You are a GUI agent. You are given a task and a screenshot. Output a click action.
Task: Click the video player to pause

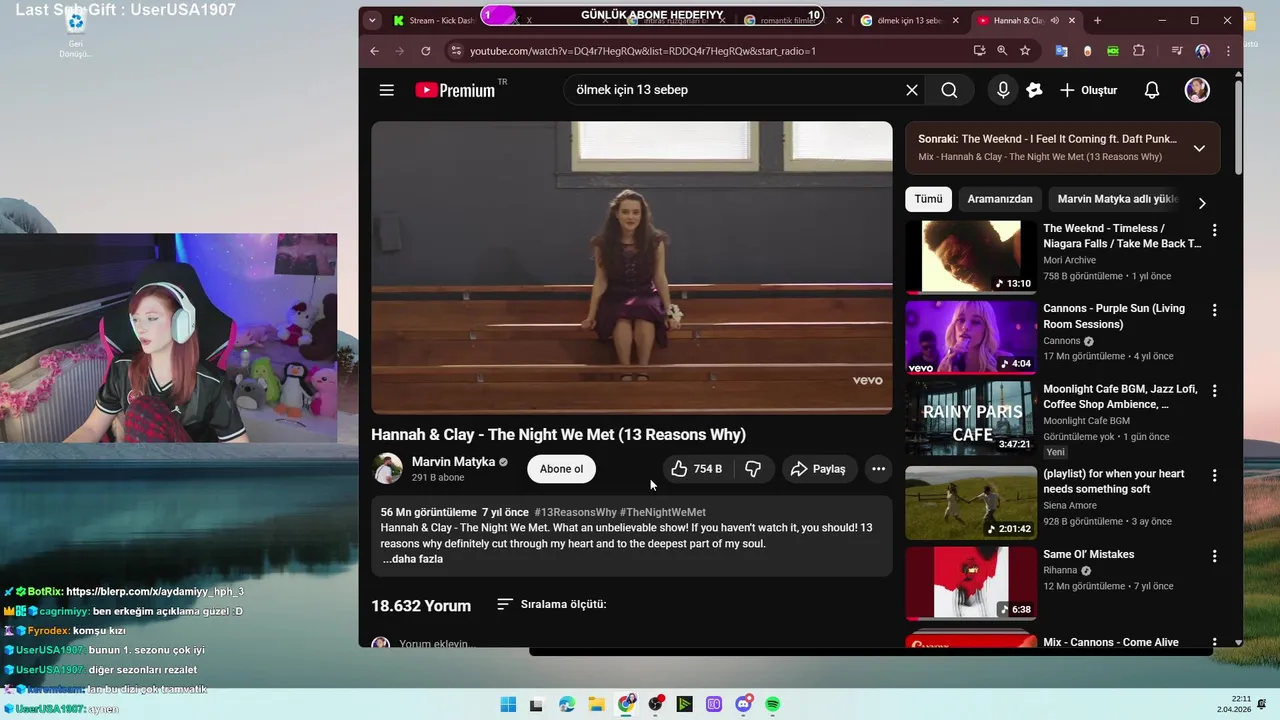pyautogui.click(x=632, y=267)
